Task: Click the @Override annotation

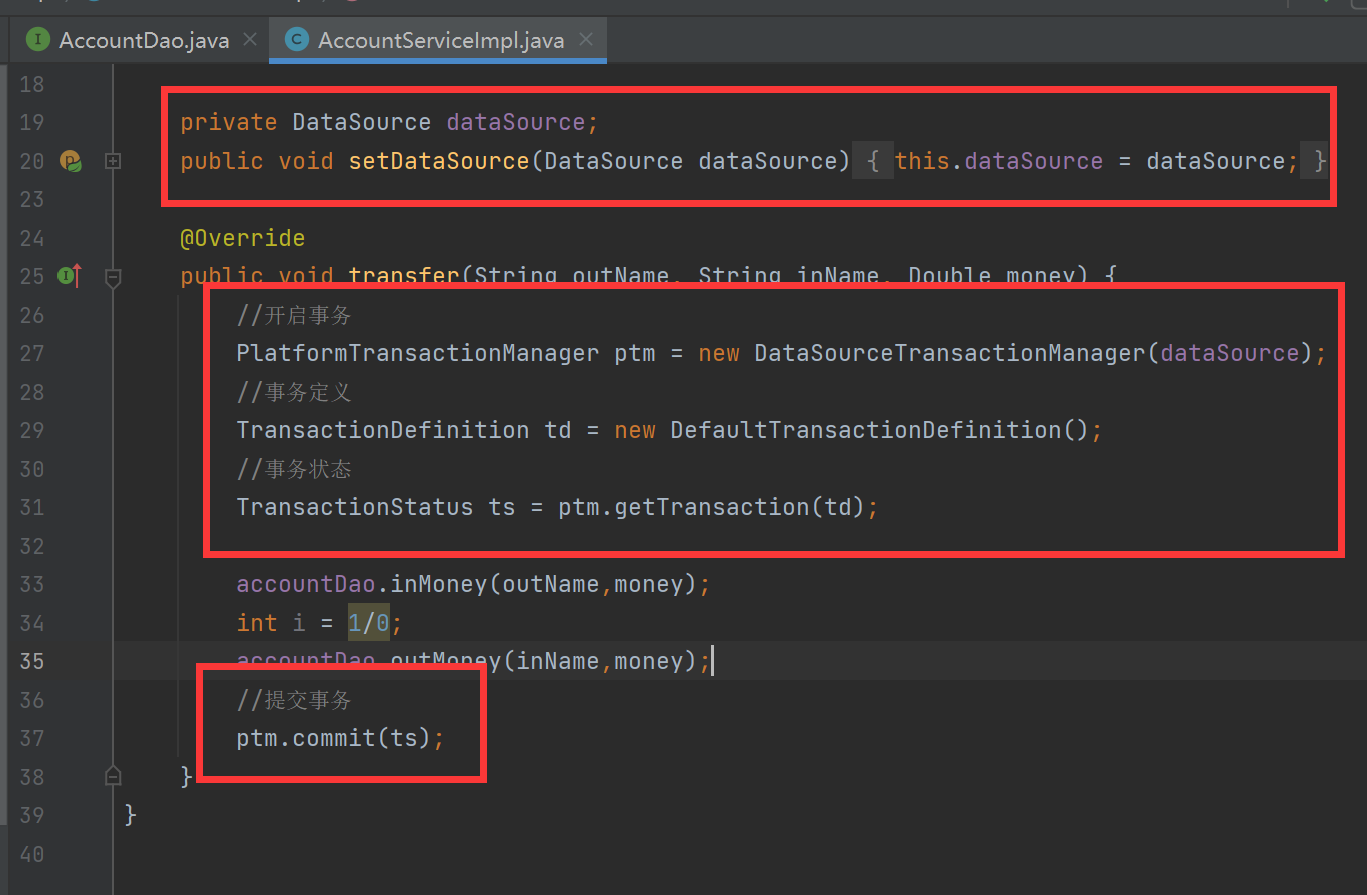Action: click(x=242, y=238)
